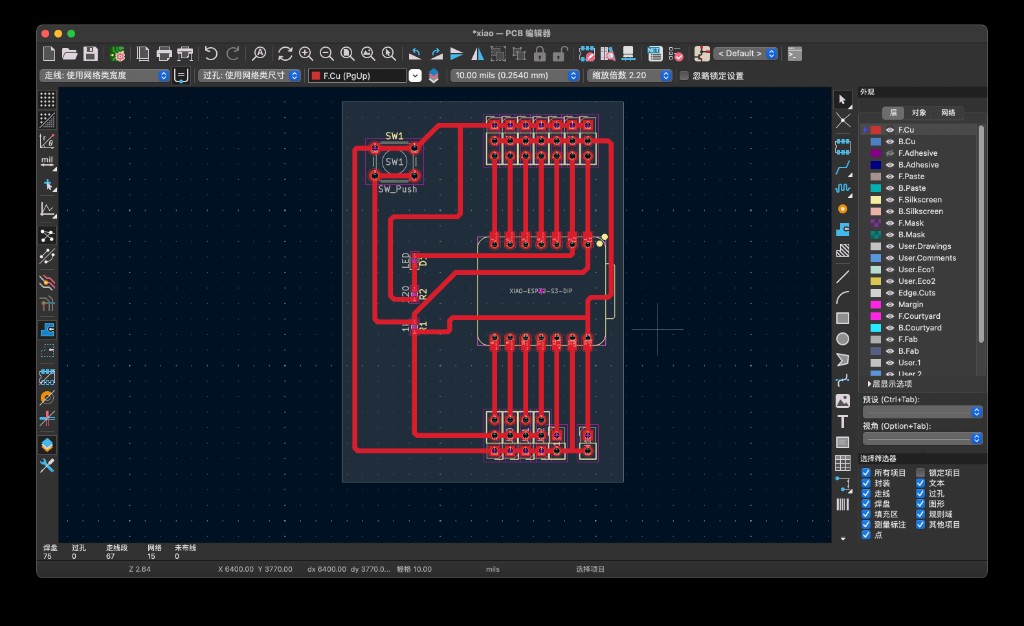Screen dimensions: 1024x626
Task: Open the scripting console icon
Action: [794, 54]
